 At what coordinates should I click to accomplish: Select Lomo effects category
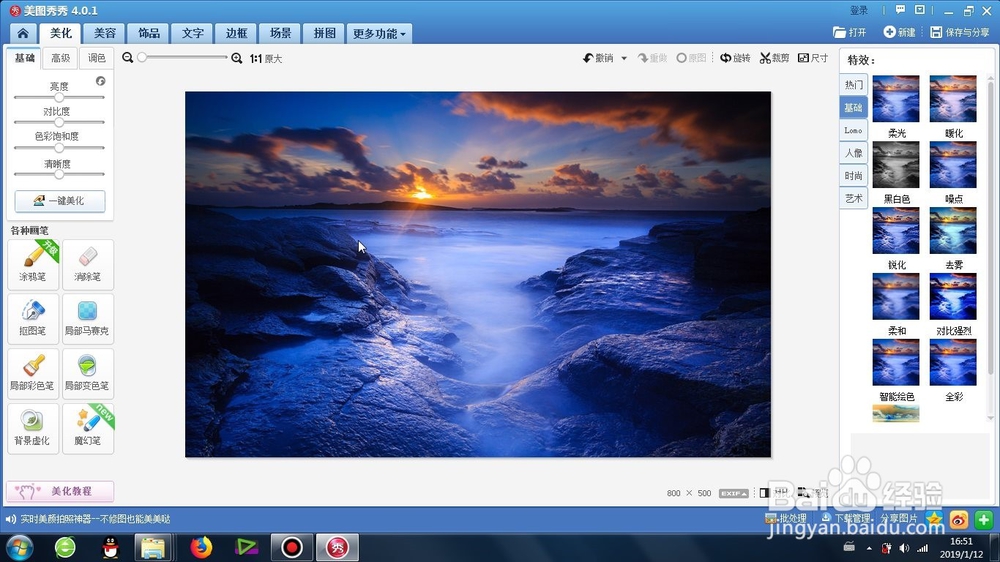pyautogui.click(x=853, y=130)
